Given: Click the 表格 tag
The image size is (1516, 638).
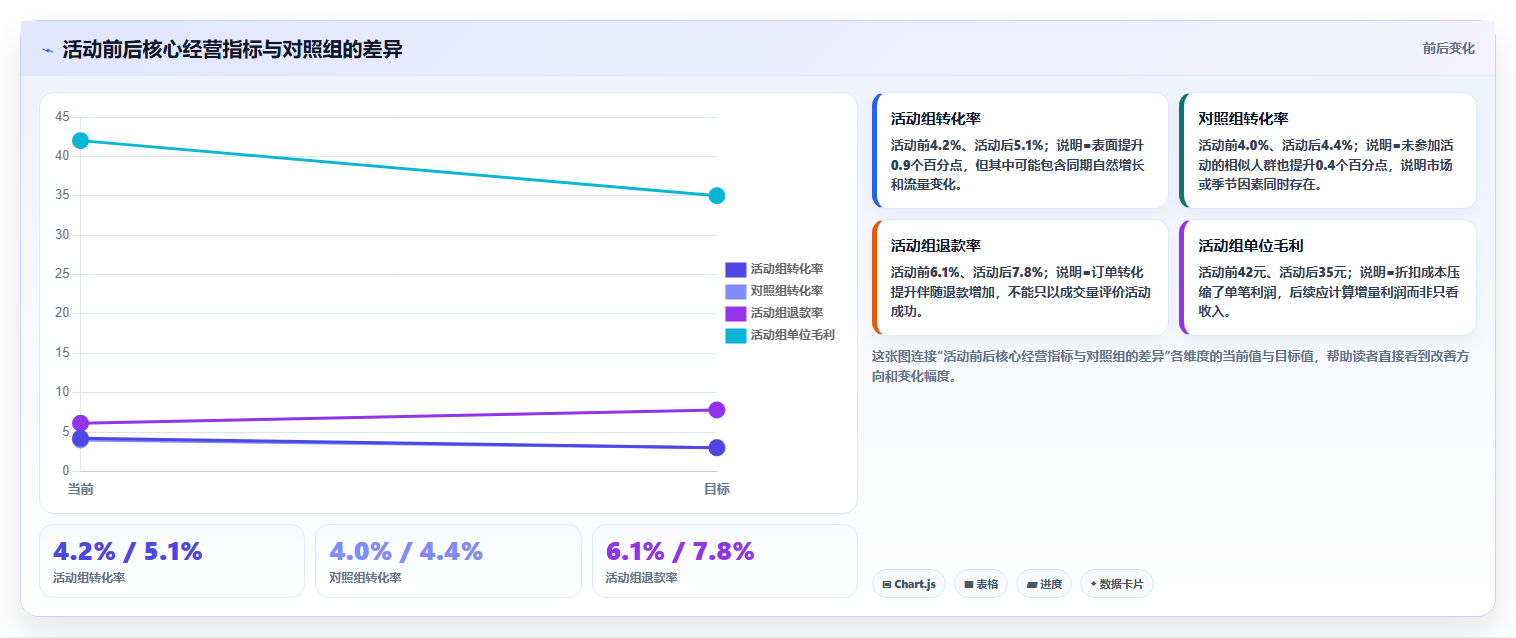Looking at the screenshot, I should pos(981,584).
